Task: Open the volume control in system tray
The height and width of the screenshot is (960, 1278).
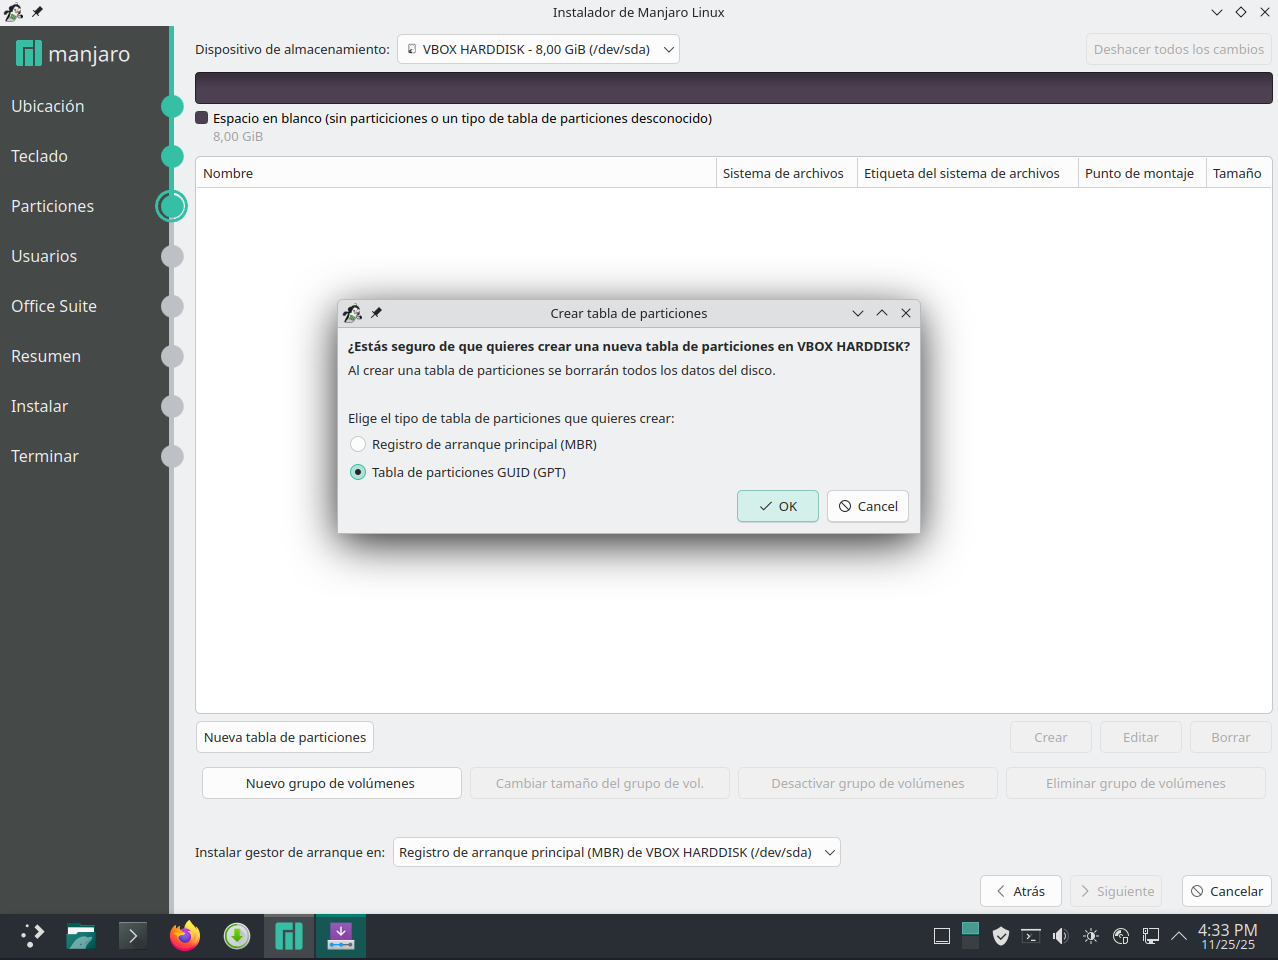Action: coord(1060,936)
